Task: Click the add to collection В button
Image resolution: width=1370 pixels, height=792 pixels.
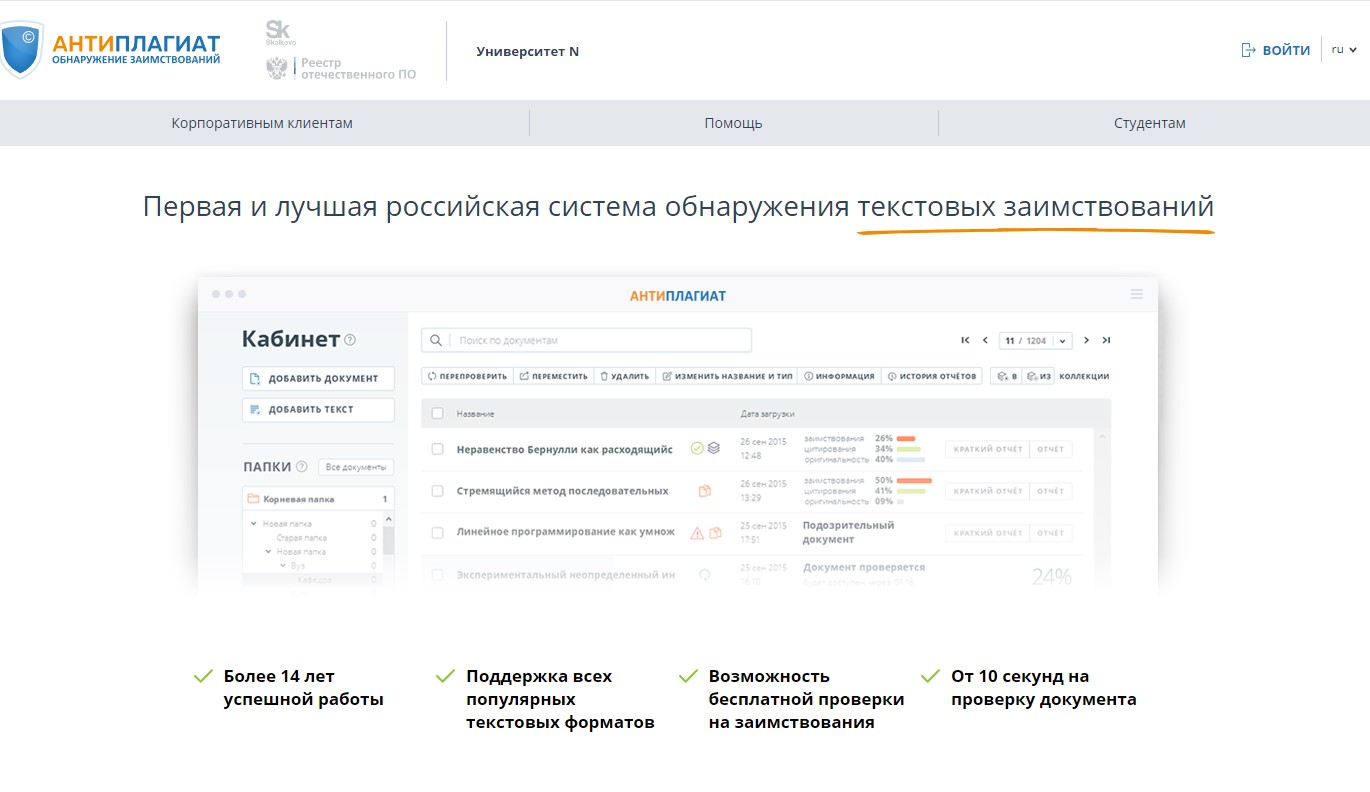Action: pyautogui.click(x=1006, y=376)
